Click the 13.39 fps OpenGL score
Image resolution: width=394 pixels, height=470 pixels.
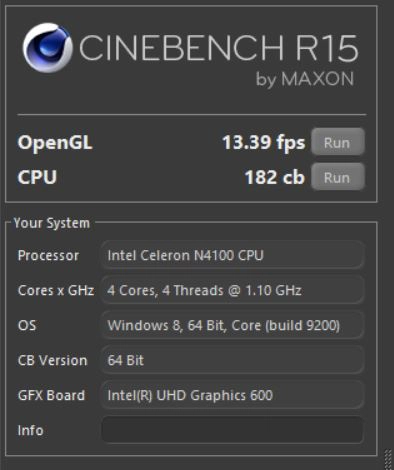coord(263,143)
